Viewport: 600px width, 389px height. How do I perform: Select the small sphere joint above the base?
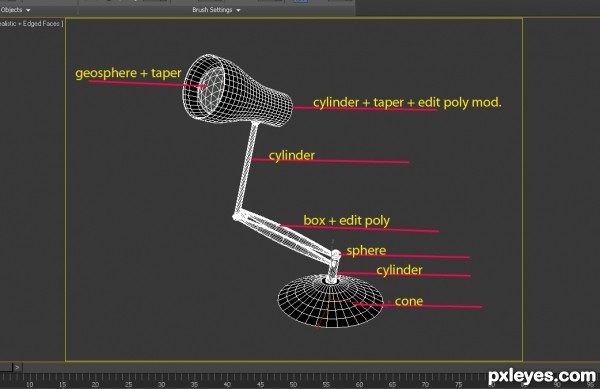(336, 254)
